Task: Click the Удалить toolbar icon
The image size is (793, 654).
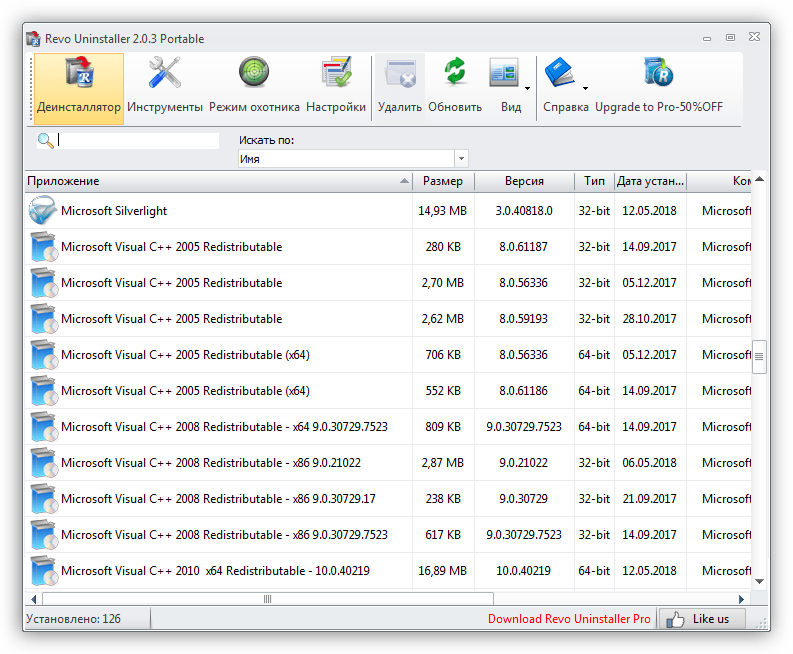Action: [x=400, y=73]
